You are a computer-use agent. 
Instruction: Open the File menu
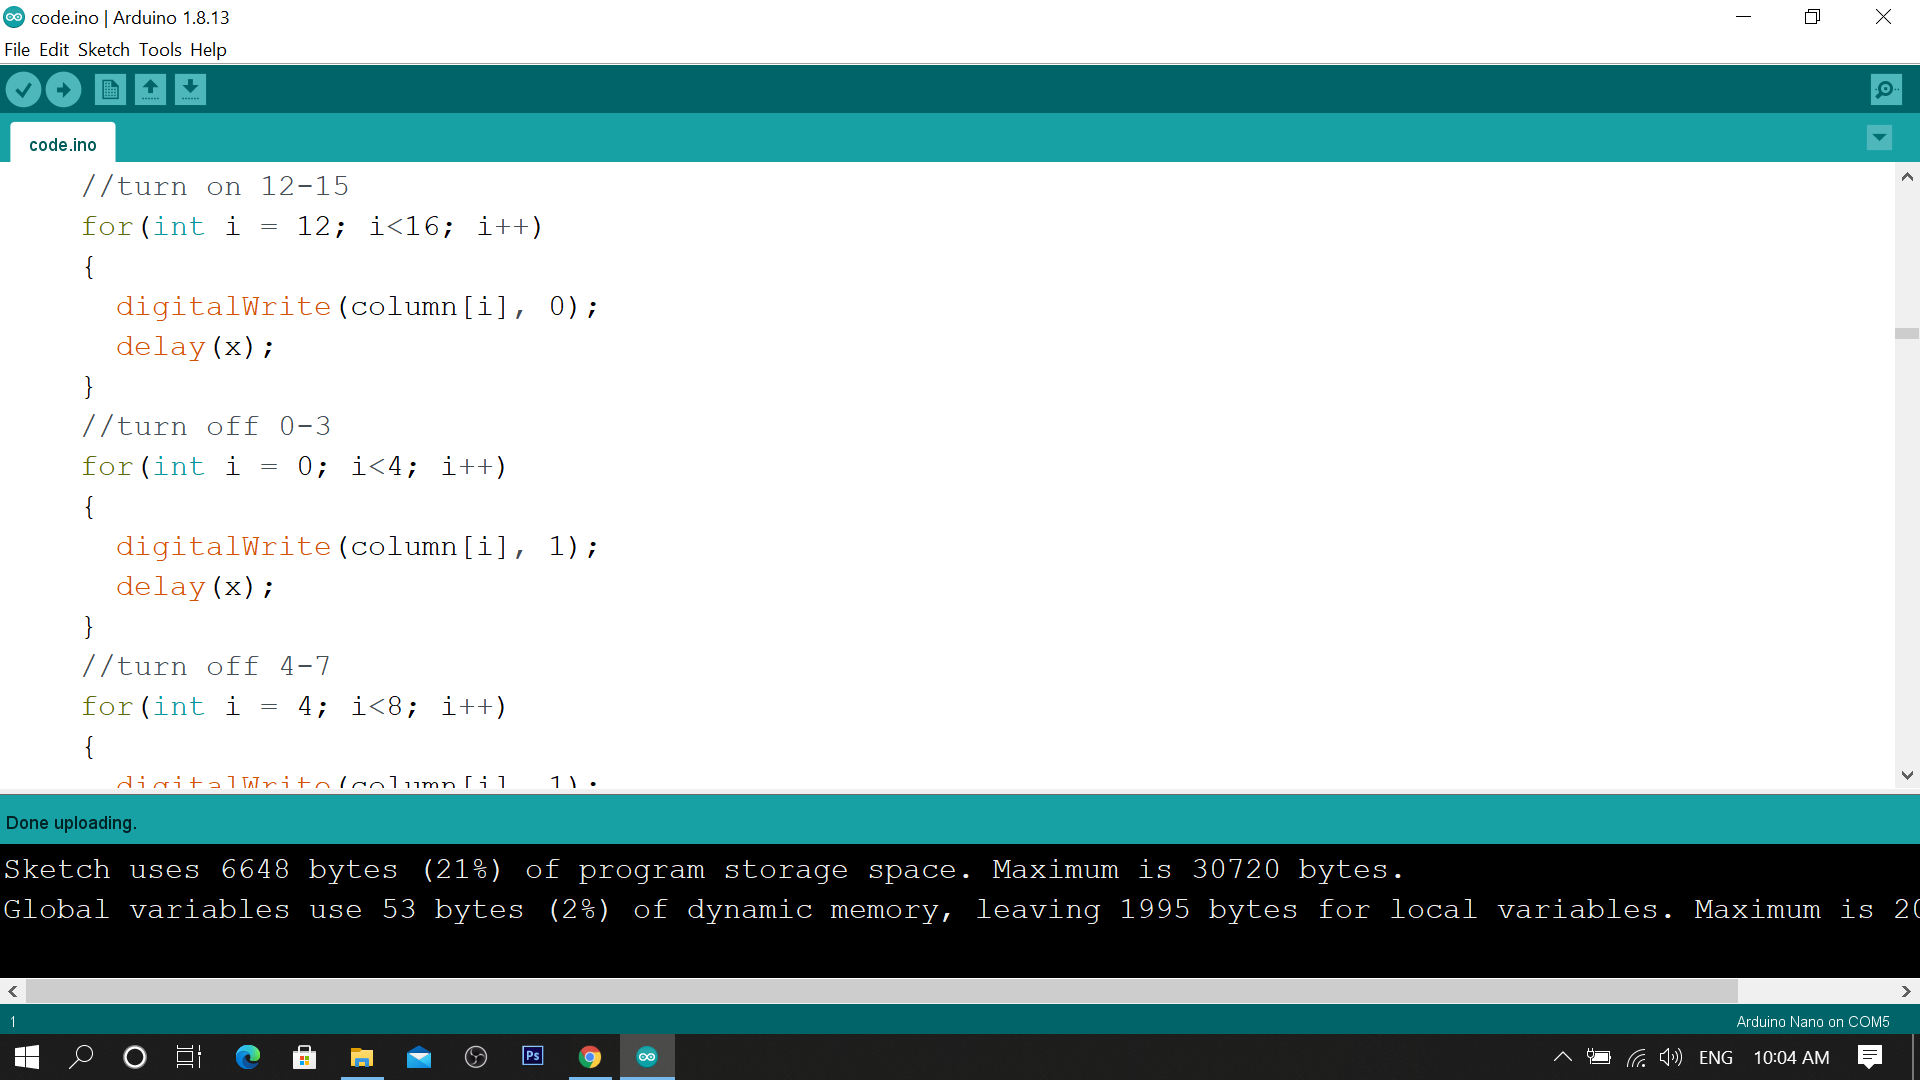16,49
